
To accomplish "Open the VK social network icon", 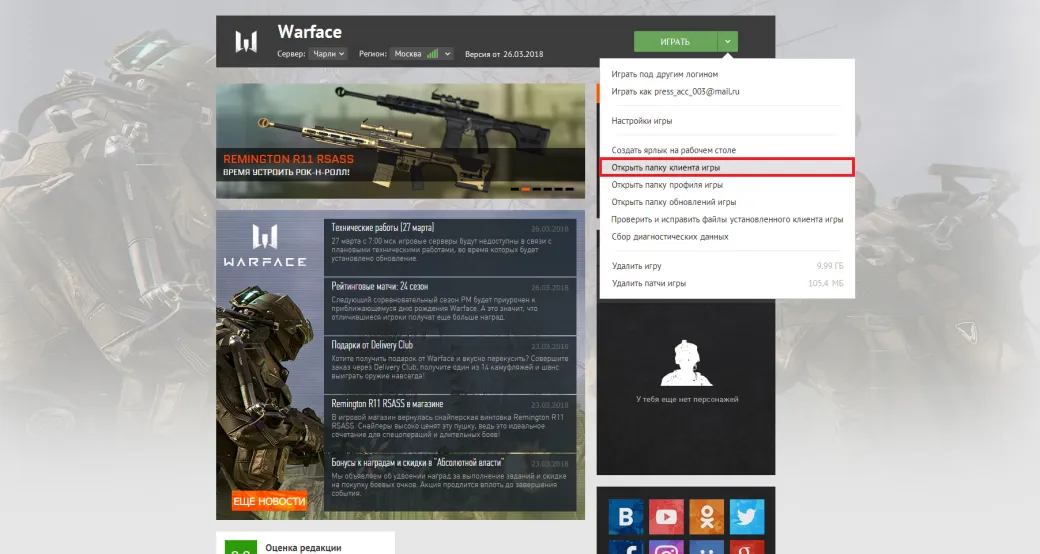I will pos(625,516).
